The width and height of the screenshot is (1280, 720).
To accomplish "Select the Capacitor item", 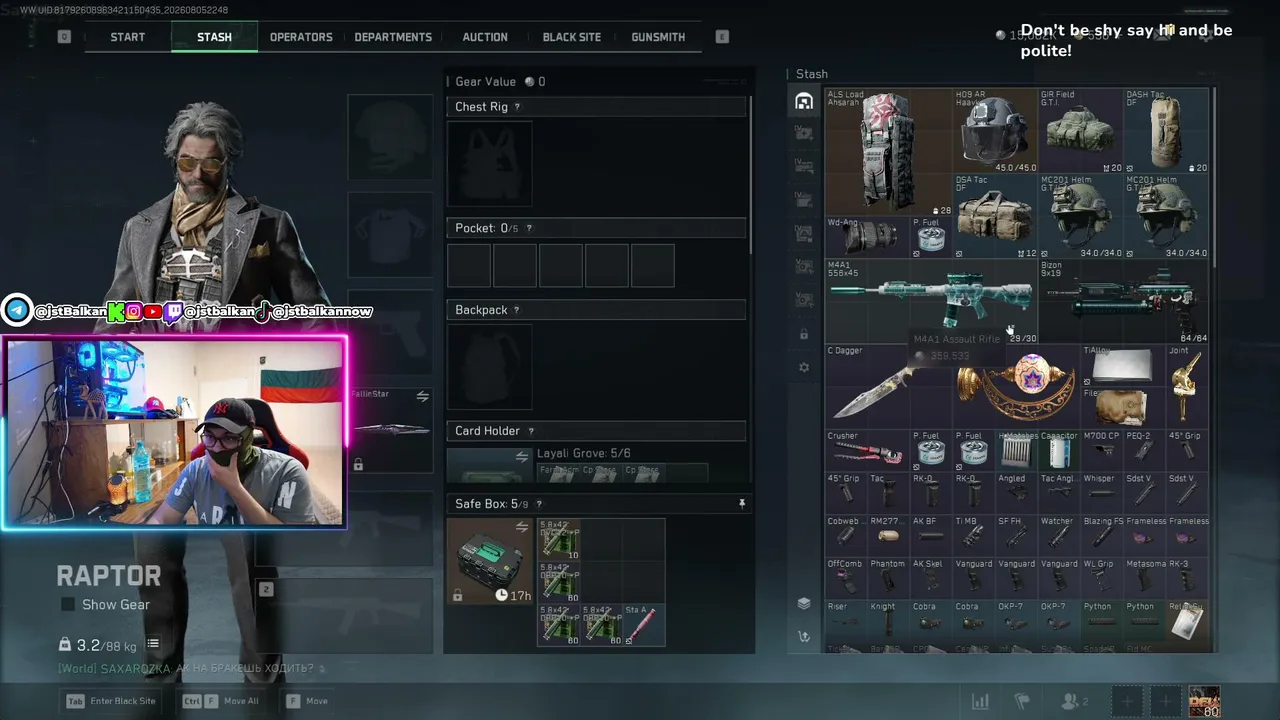I will 1059,450.
